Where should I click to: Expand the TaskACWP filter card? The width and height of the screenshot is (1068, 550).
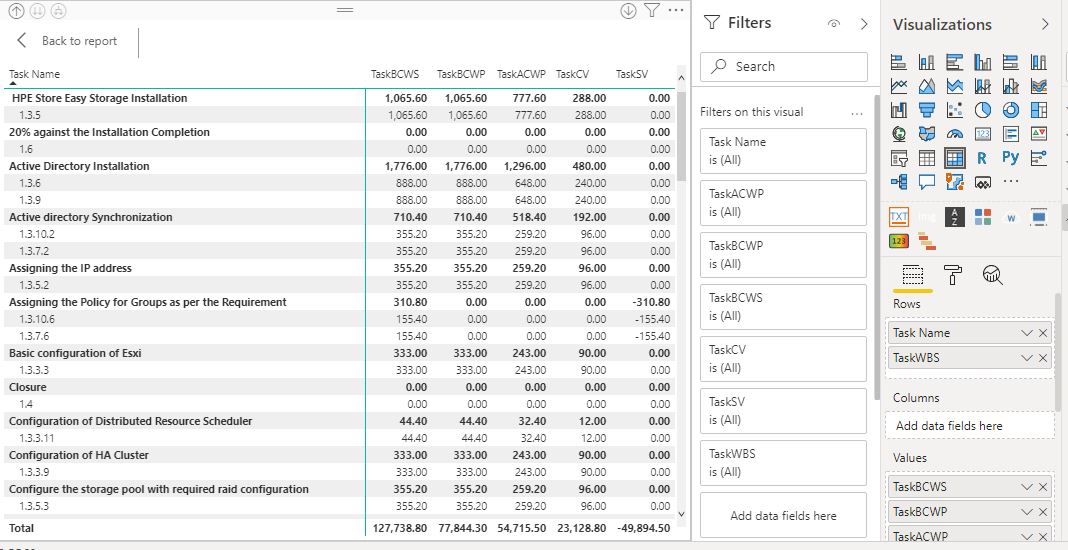[783, 202]
